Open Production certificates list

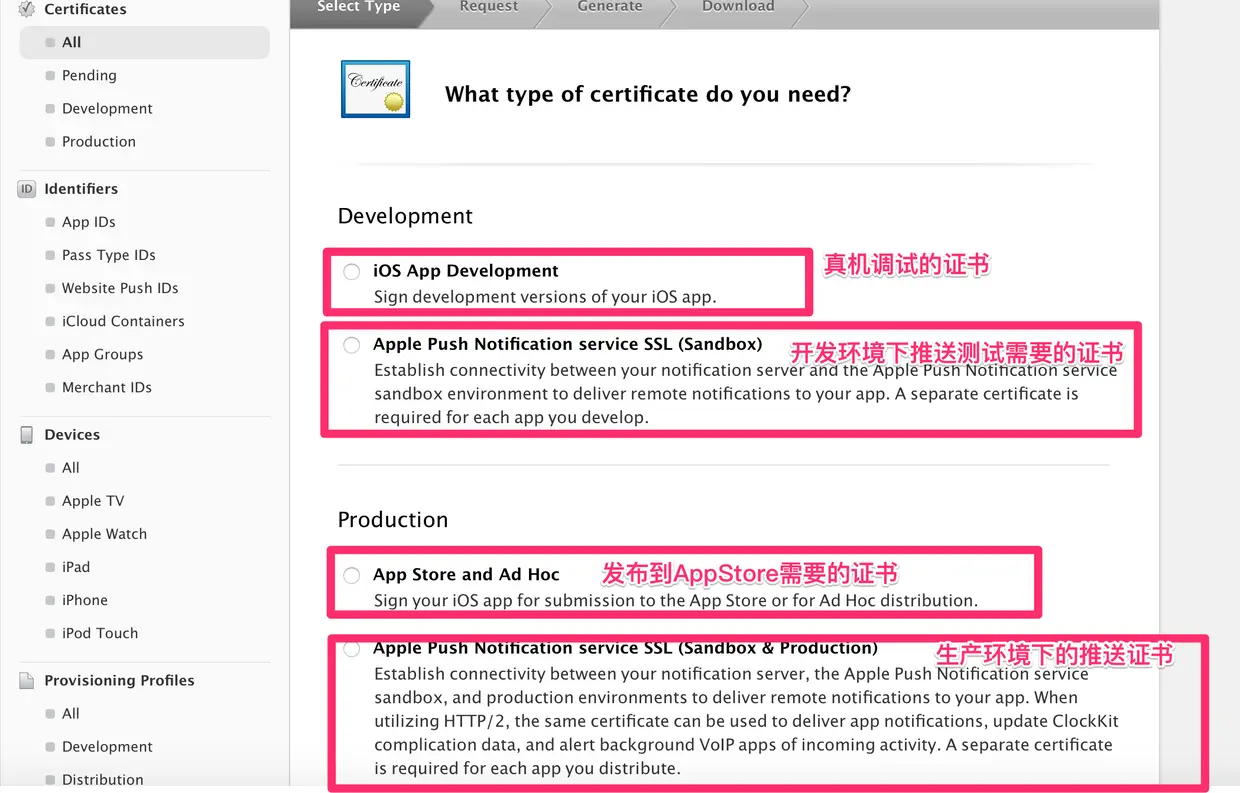click(99, 141)
